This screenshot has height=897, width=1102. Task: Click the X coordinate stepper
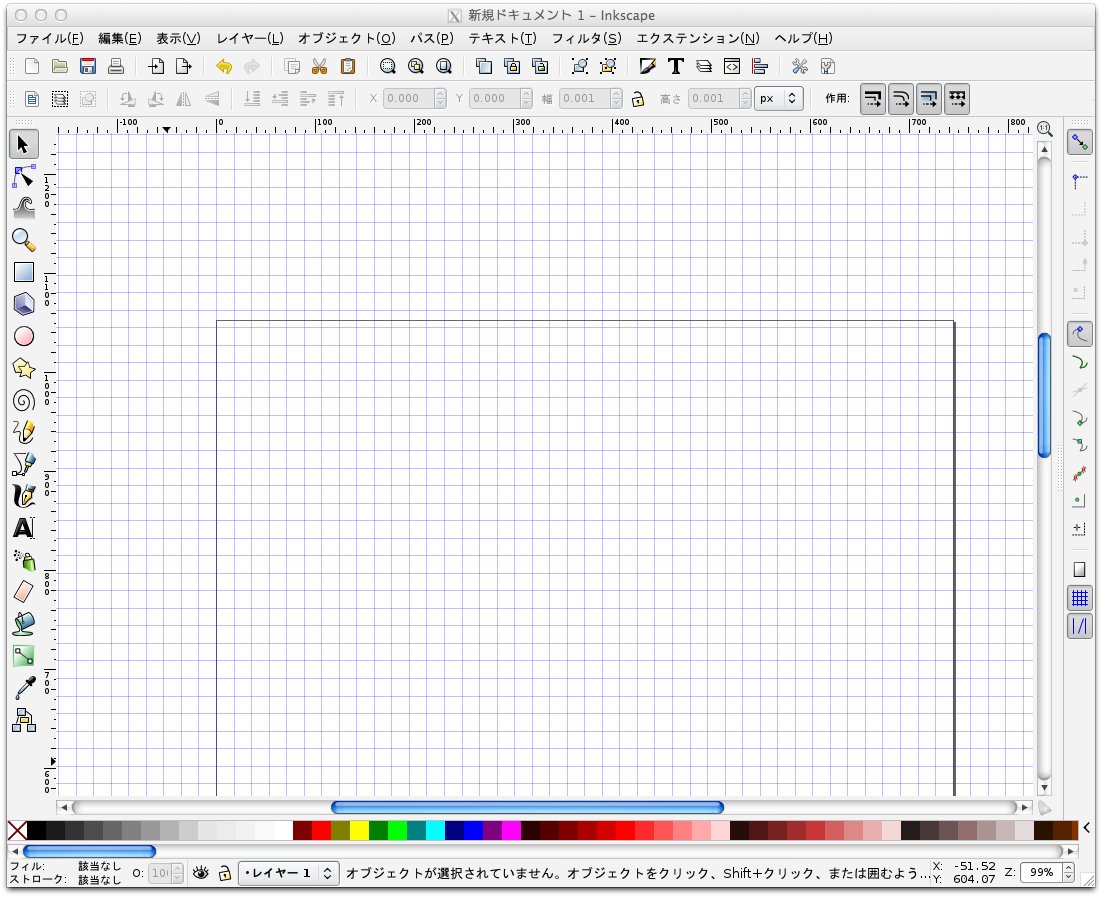[x=441, y=98]
